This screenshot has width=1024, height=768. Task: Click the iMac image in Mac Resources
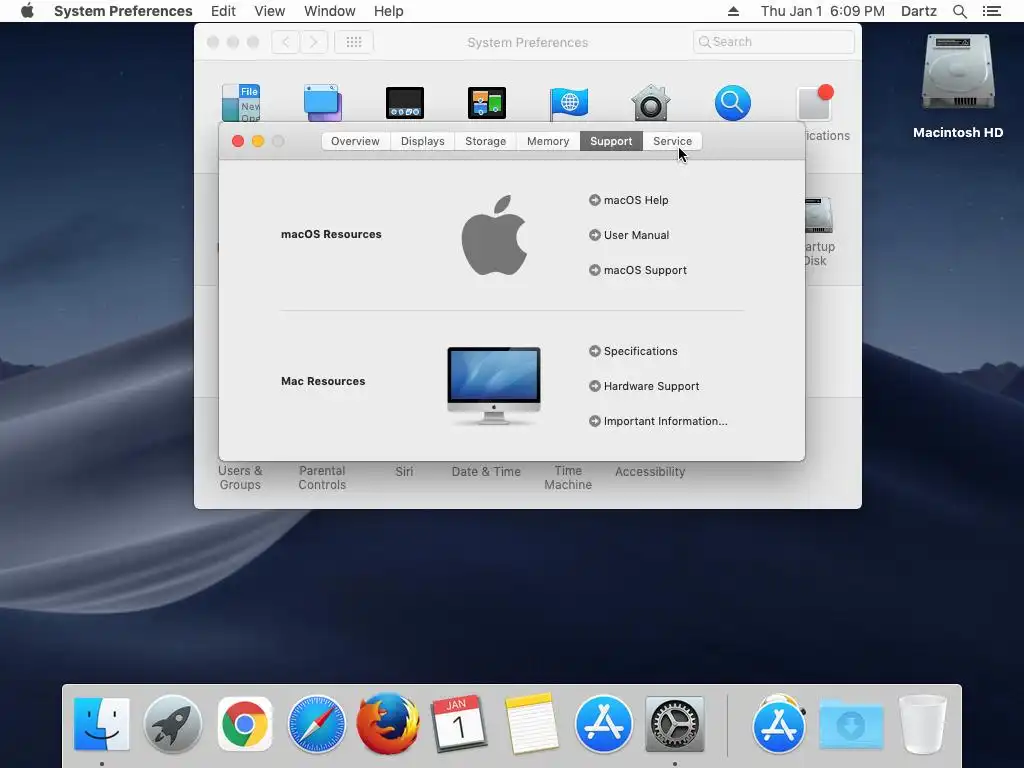(x=494, y=386)
